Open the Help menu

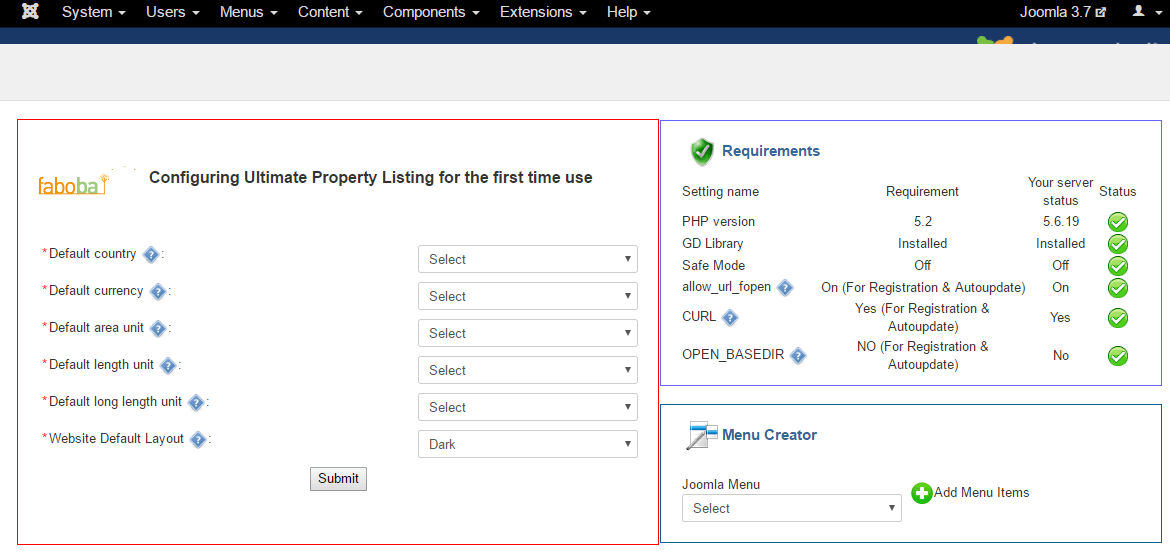629,12
